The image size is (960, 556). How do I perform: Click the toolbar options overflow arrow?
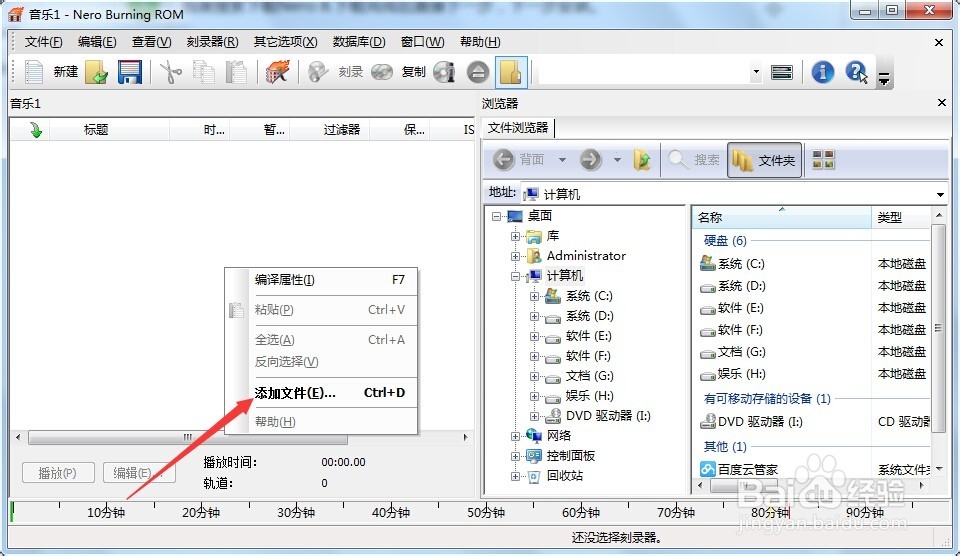pos(883,79)
